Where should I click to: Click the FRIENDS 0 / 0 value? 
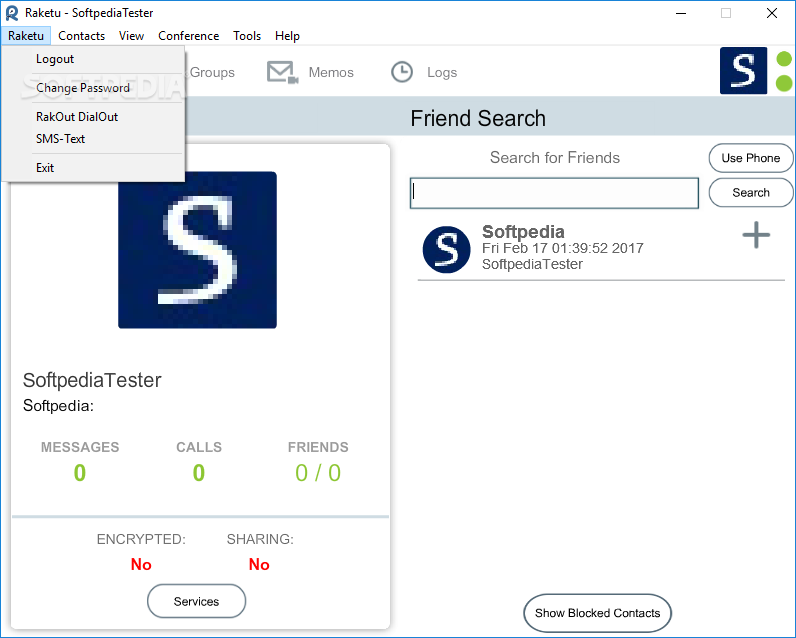318,473
